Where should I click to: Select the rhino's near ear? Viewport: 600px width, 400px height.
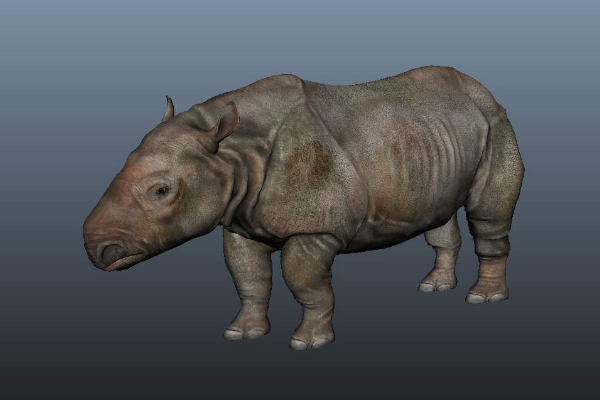tap(222, 125)
